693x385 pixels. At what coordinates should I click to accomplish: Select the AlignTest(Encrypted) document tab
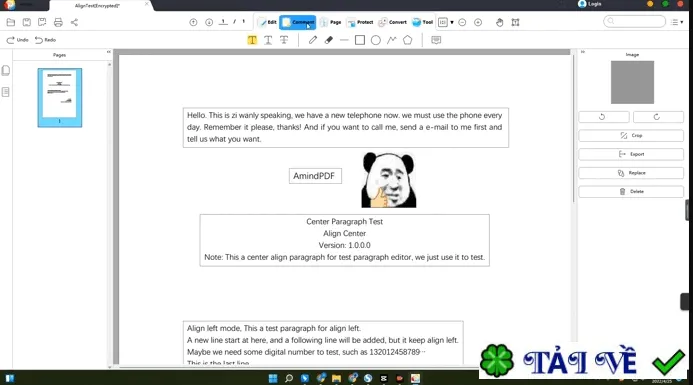[x=100, y=6]
